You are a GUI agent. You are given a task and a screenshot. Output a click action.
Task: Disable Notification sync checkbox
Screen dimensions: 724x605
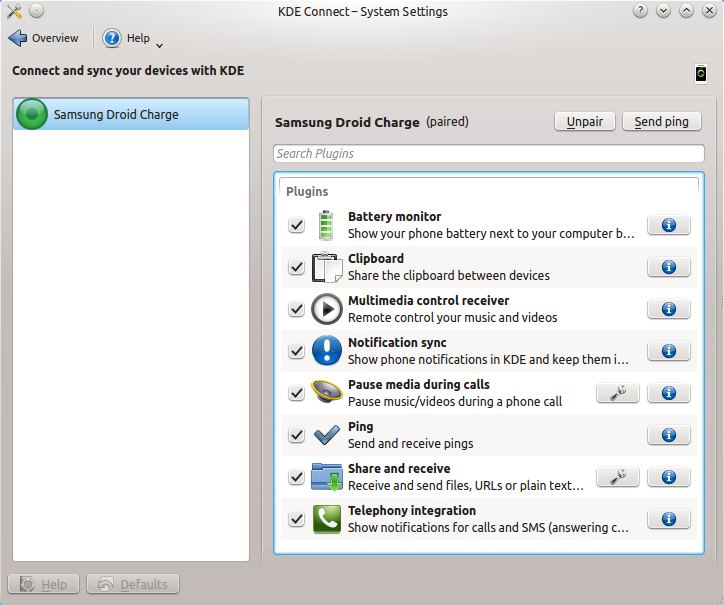[296, 351]
